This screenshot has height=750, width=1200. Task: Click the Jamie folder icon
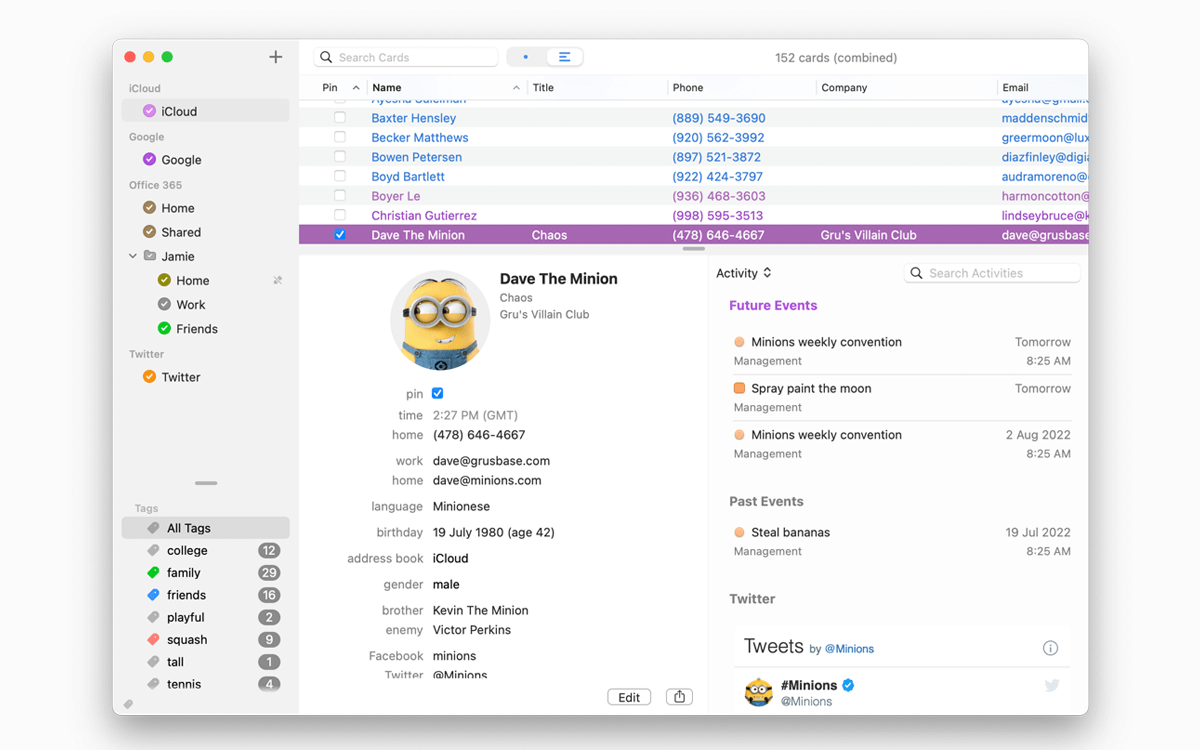[149, 256]
